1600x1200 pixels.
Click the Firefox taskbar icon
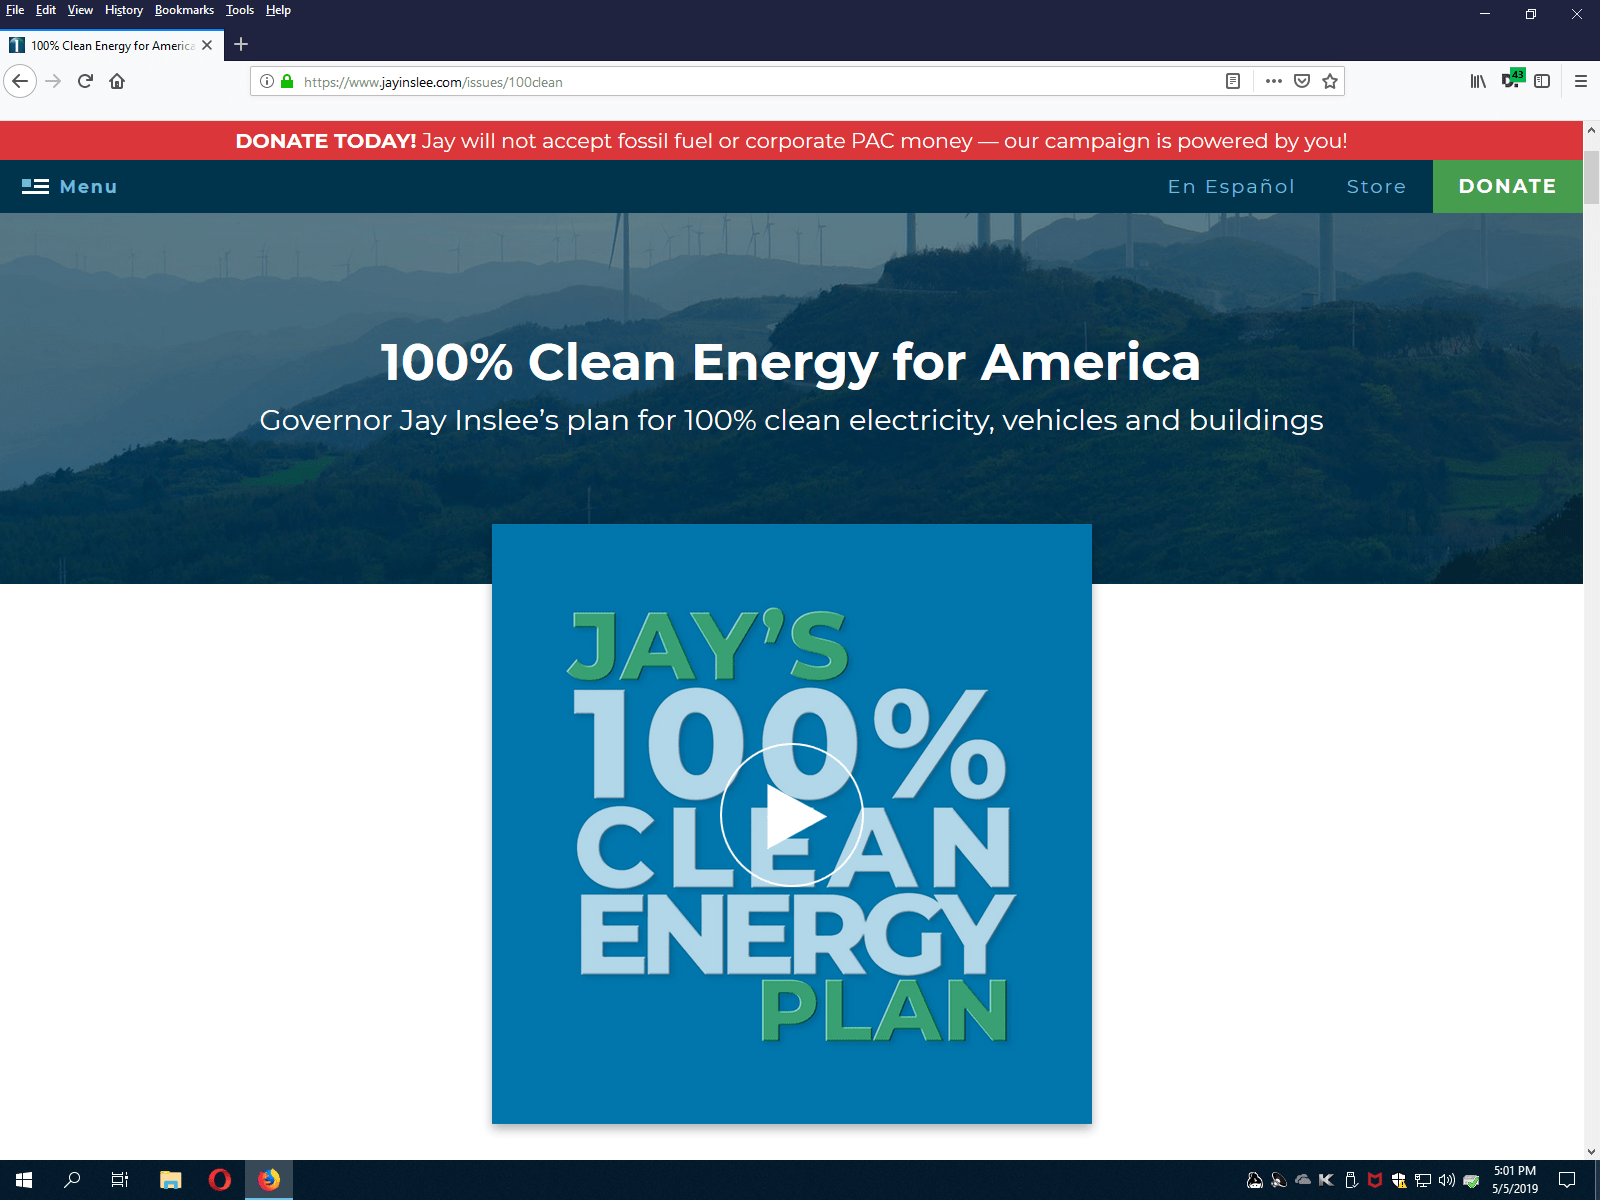(269, 1180)
